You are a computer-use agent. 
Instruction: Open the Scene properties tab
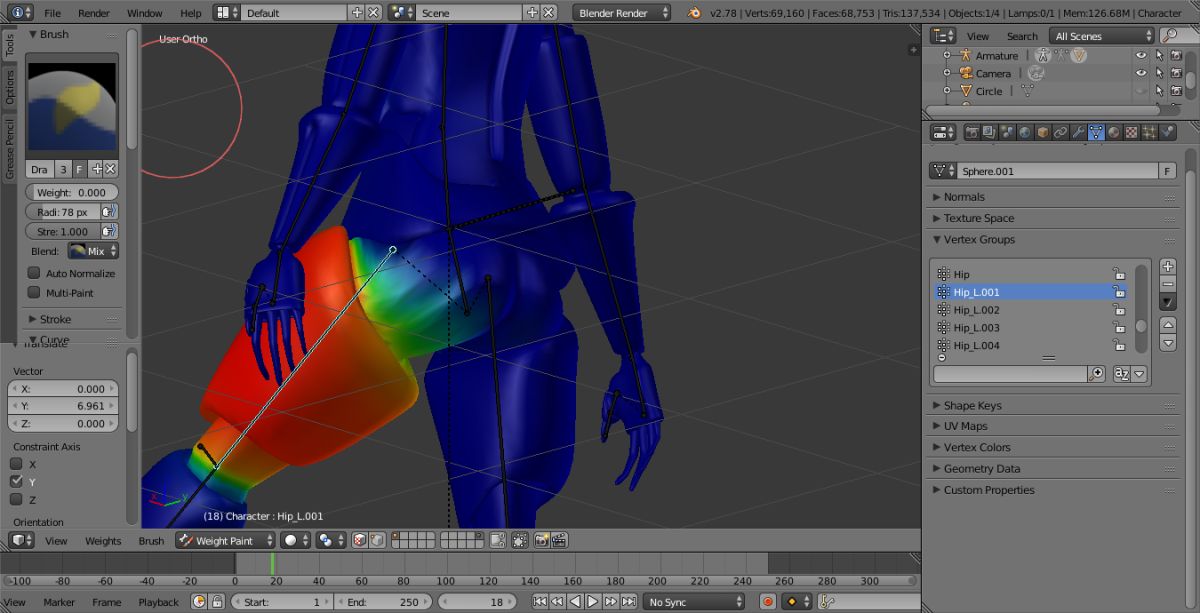click(x=1008, y=132)
